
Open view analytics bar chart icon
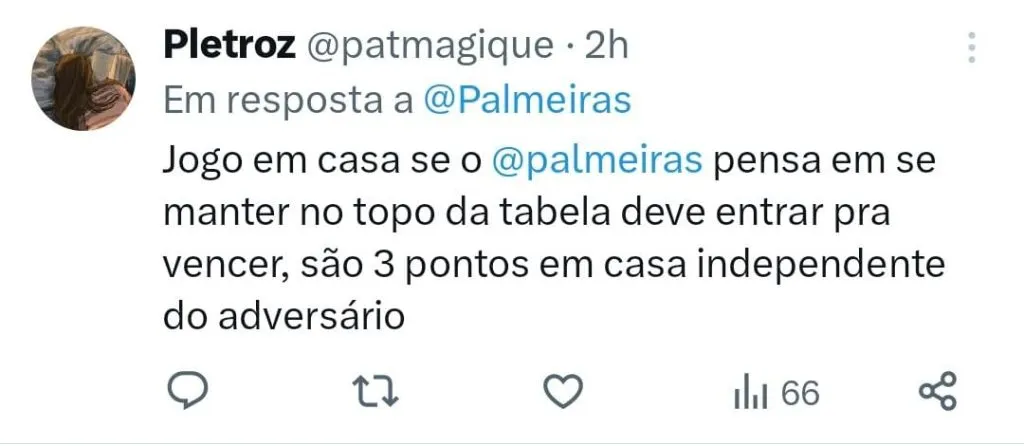pos(750,394)
